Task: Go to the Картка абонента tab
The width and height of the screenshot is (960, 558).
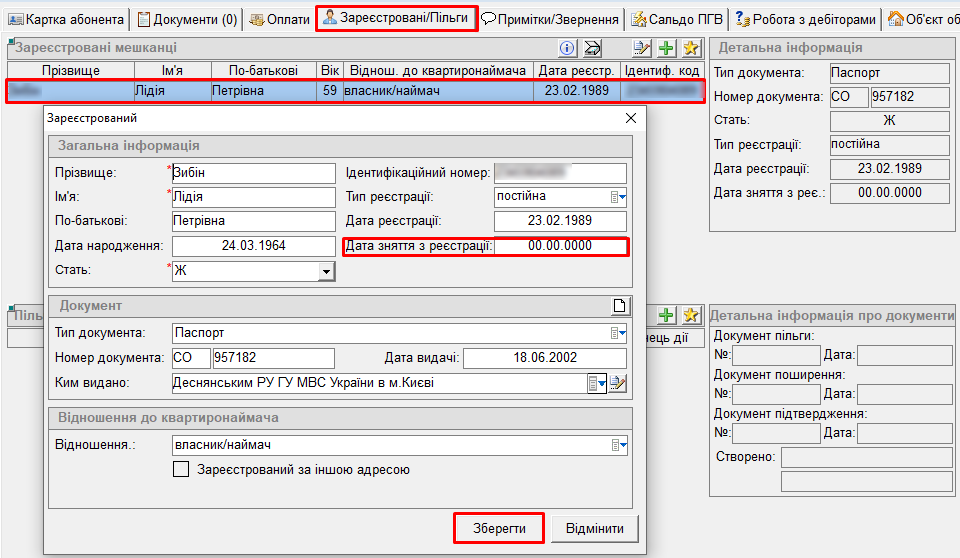Action: (67, 19)
